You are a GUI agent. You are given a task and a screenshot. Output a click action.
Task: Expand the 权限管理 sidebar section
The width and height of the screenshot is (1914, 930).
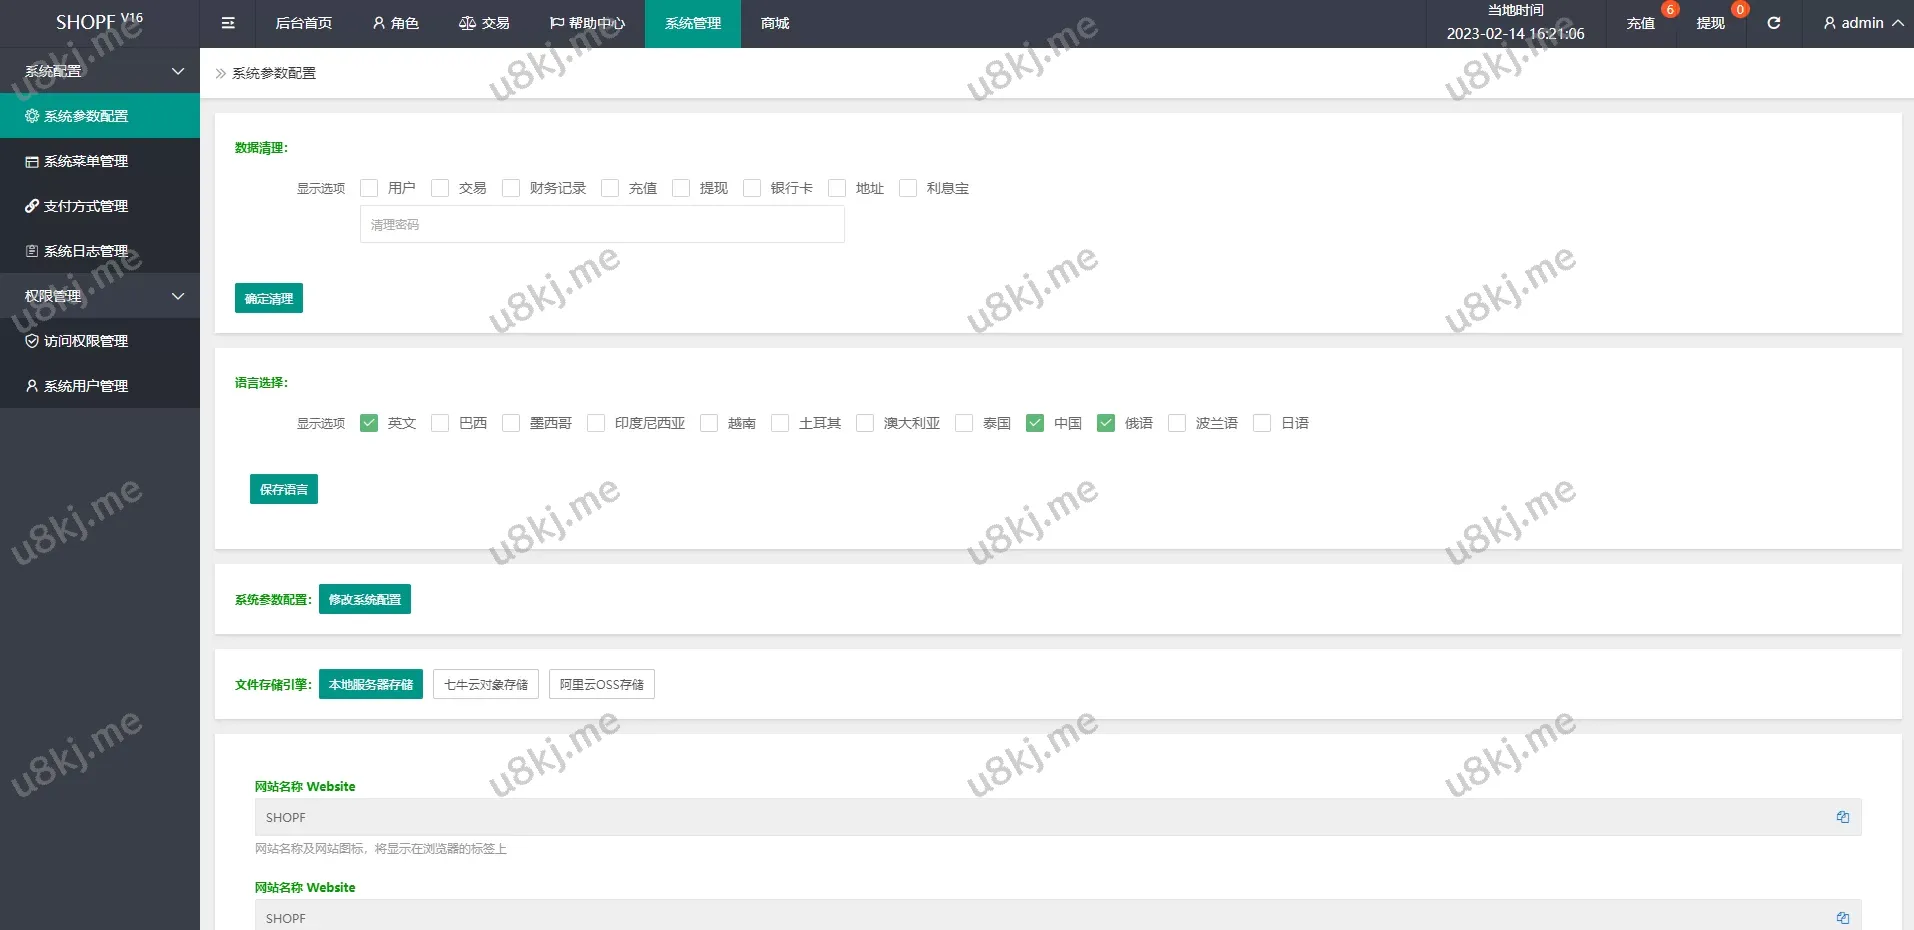pos(100,296)
